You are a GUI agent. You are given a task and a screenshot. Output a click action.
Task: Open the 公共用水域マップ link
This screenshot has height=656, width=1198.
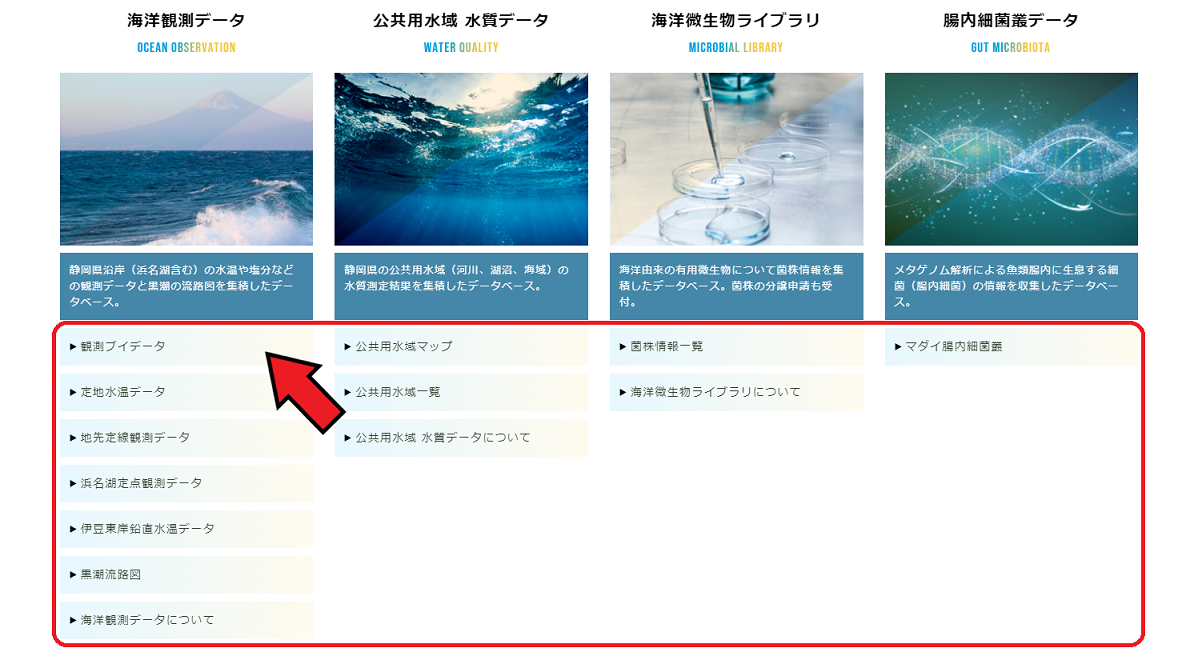coord(461,347)
